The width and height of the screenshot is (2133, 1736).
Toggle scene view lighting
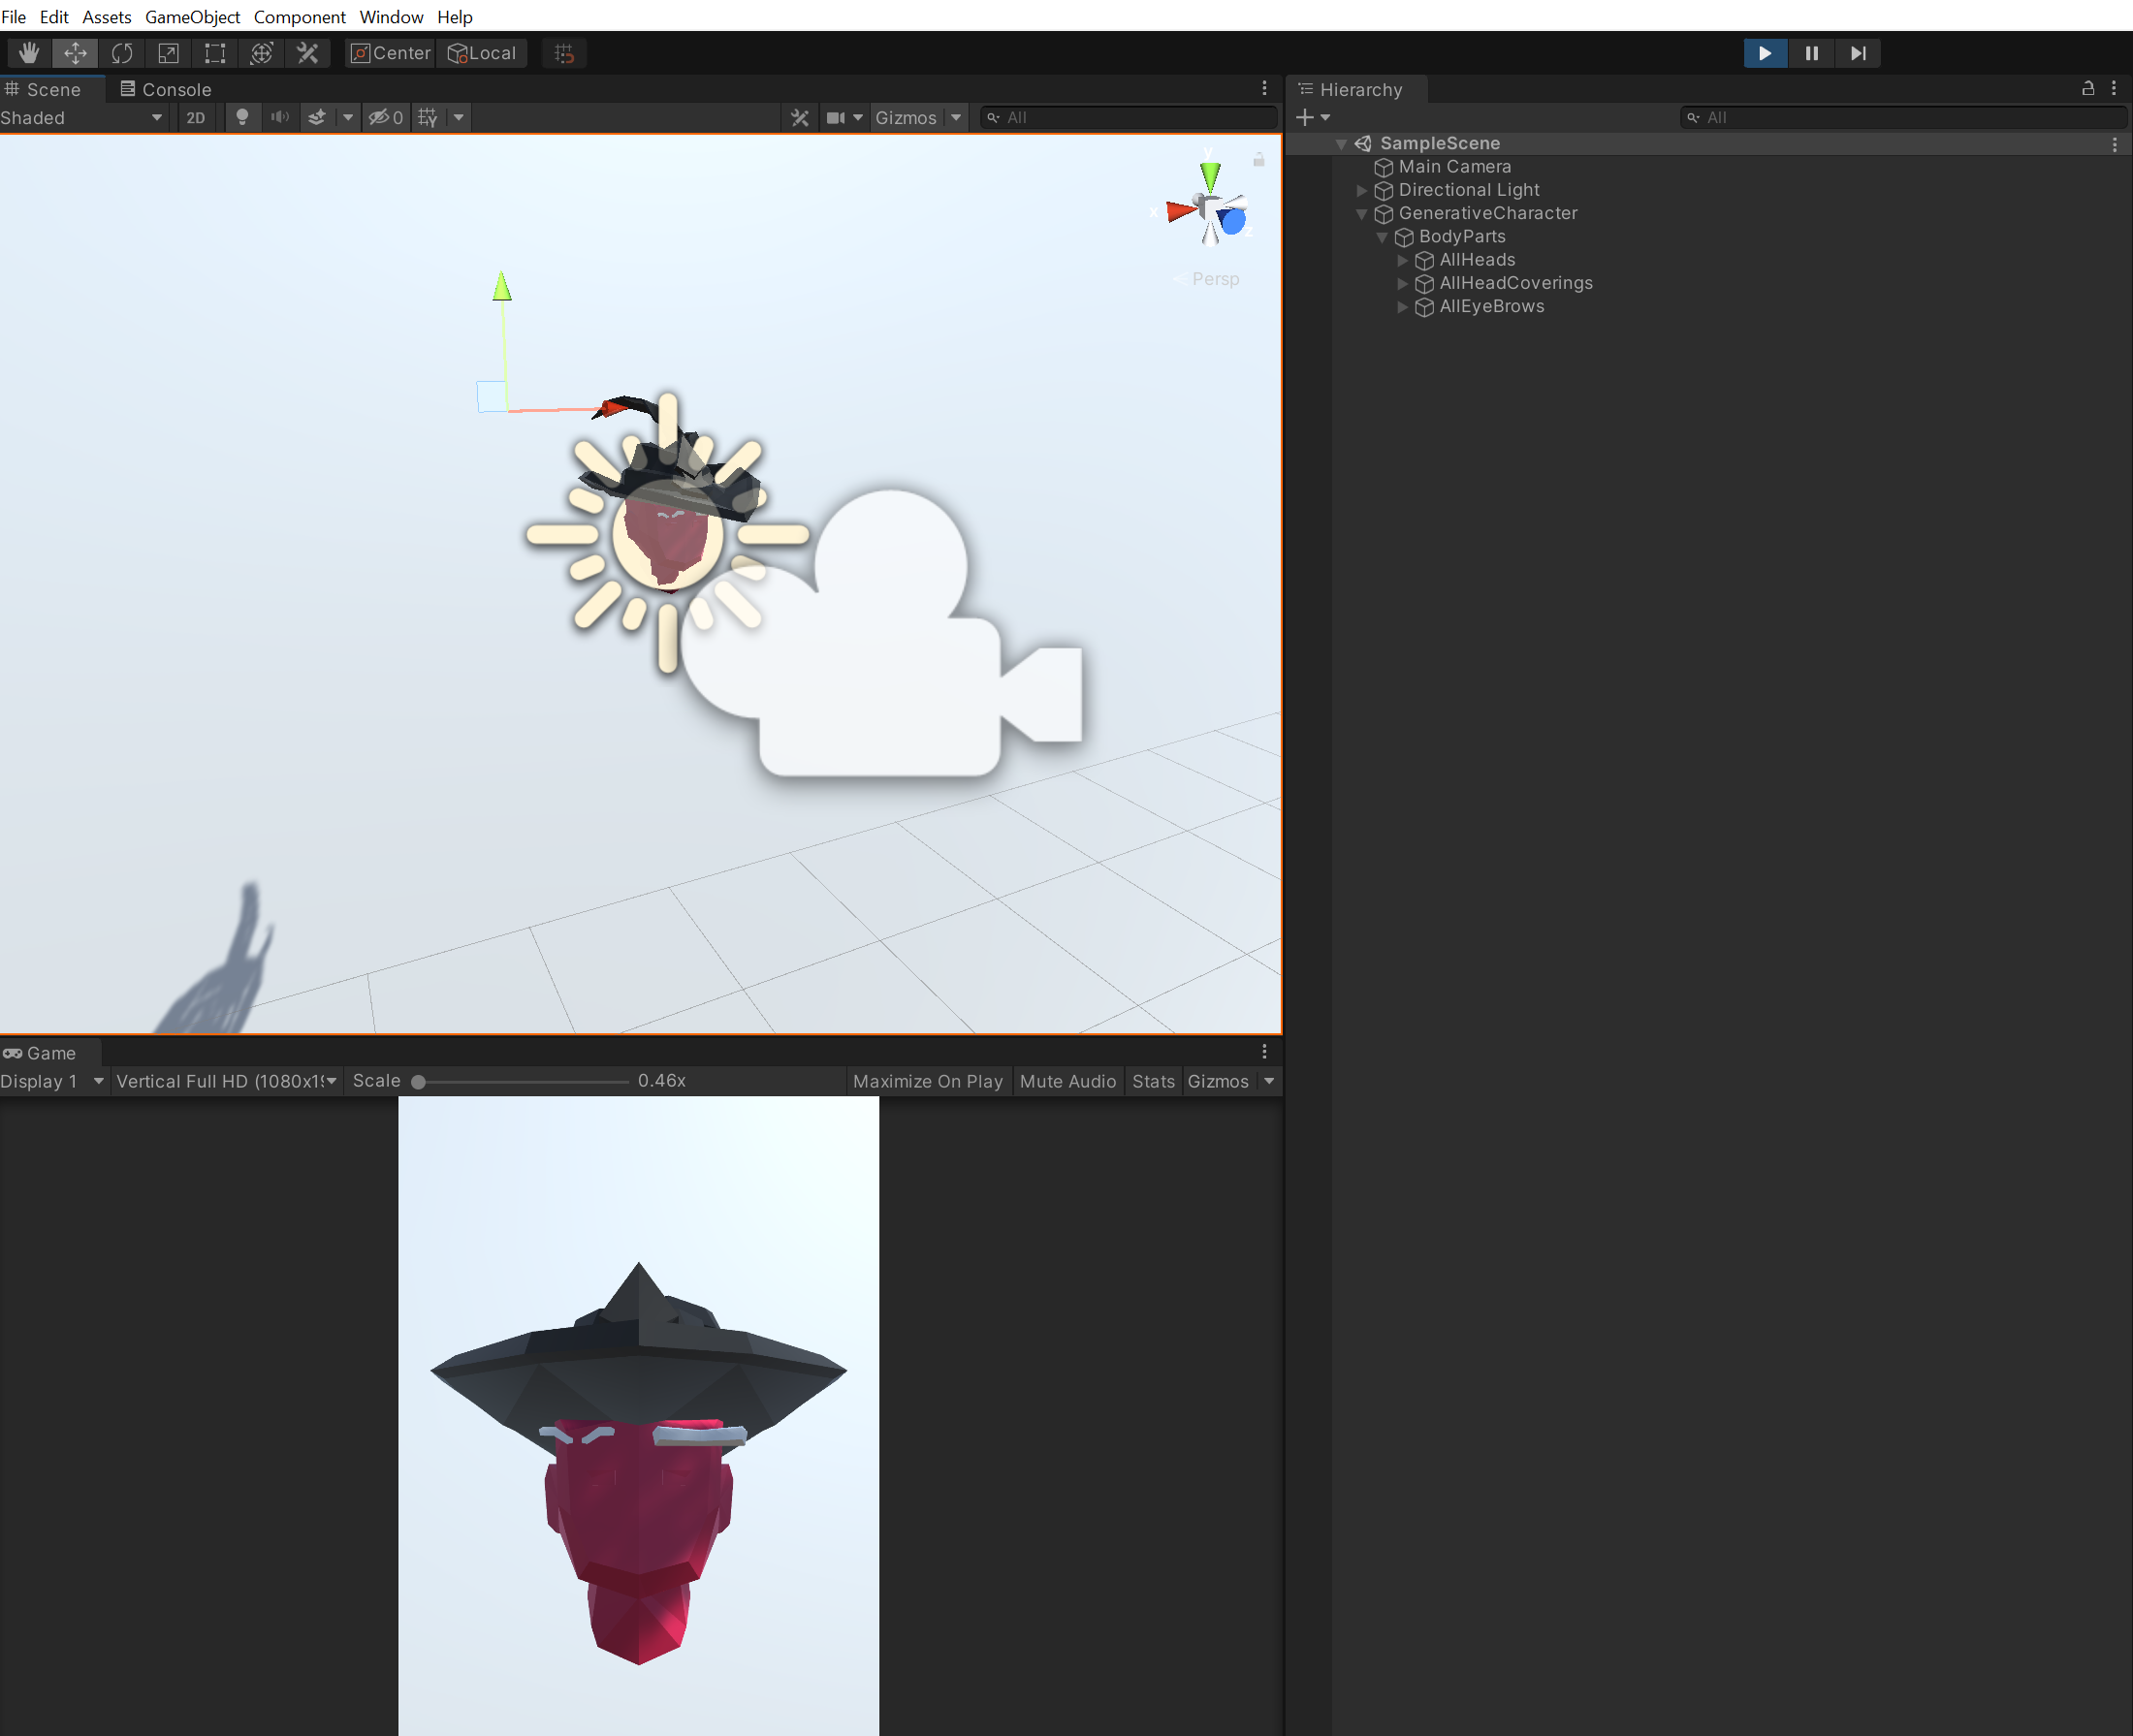[x=243, y=117]
